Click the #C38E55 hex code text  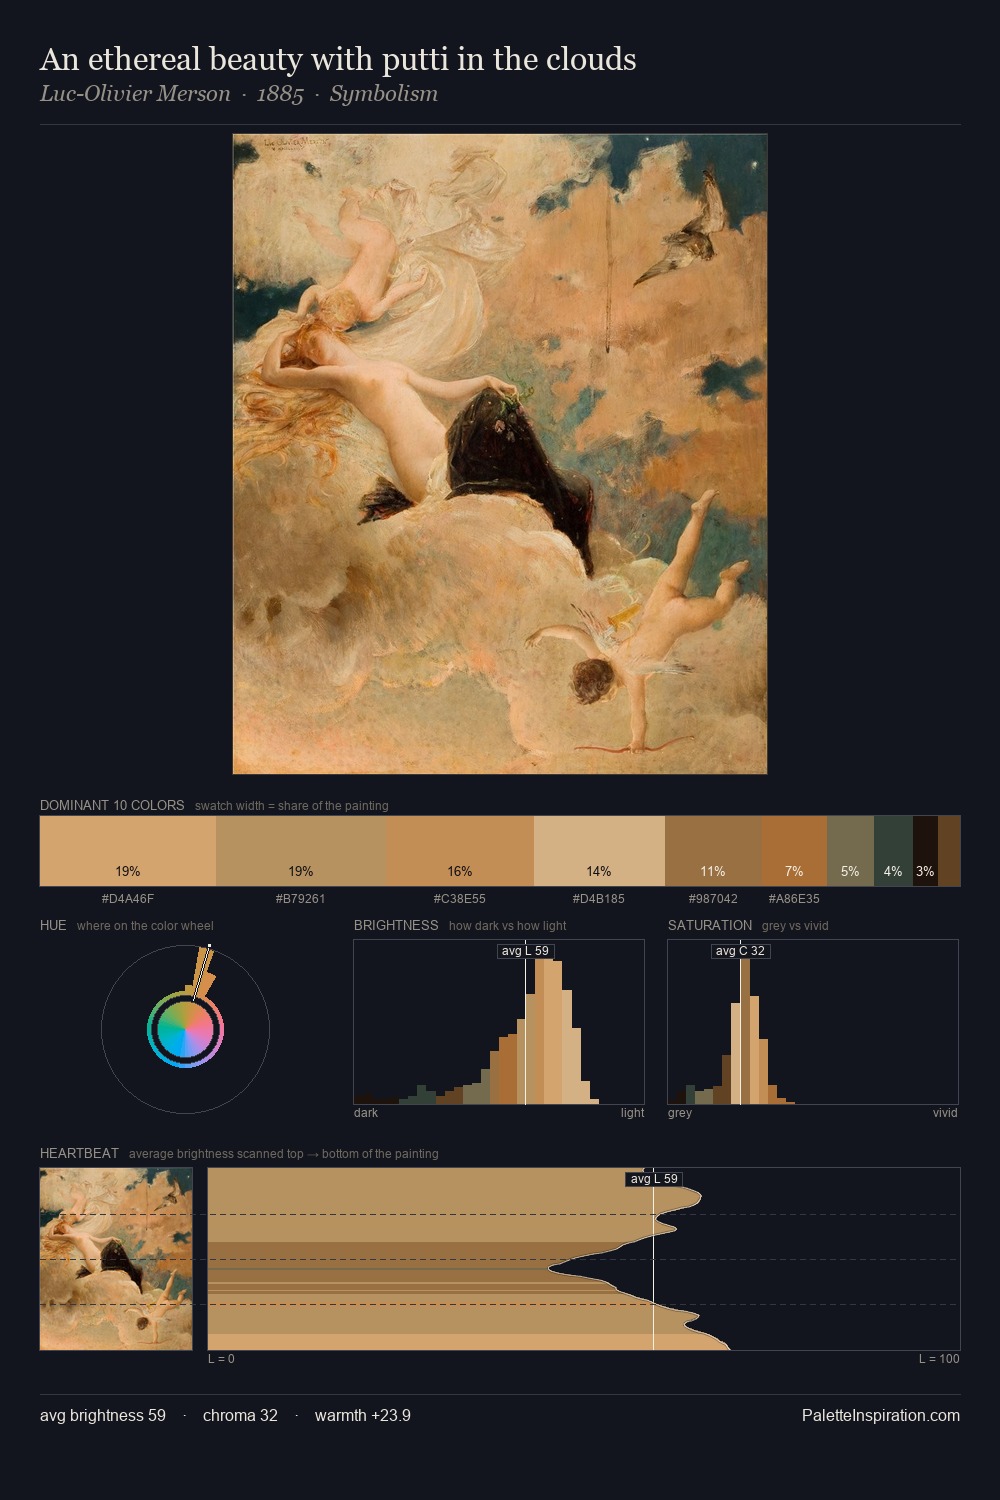pyautogui.click(x=460, y=898)
